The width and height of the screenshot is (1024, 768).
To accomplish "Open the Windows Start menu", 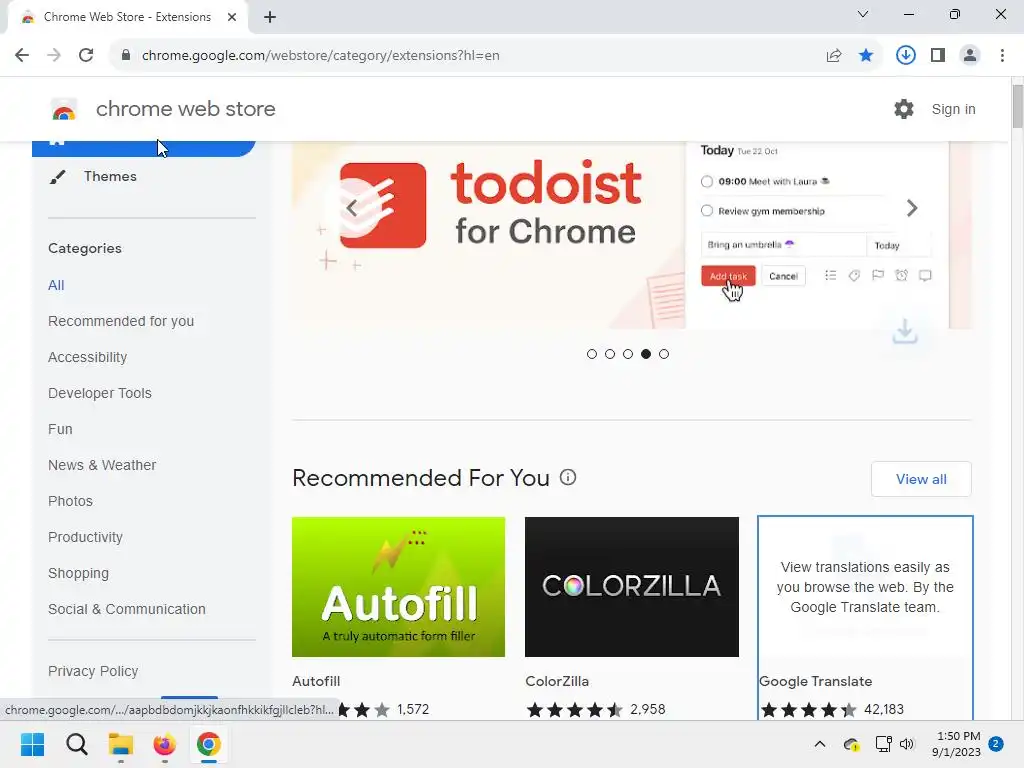I will [32, 744].
